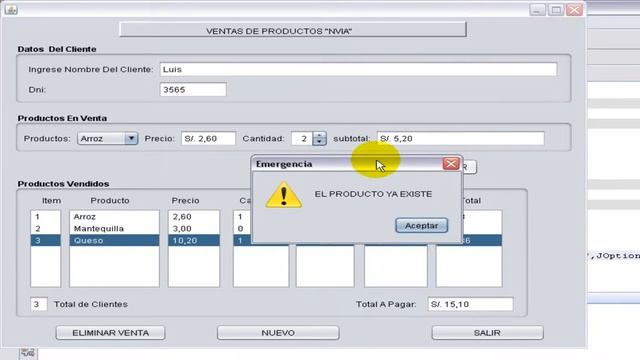Click the ELIMINAR VENTA button
The image size is (640, 360).
(111, 333)
